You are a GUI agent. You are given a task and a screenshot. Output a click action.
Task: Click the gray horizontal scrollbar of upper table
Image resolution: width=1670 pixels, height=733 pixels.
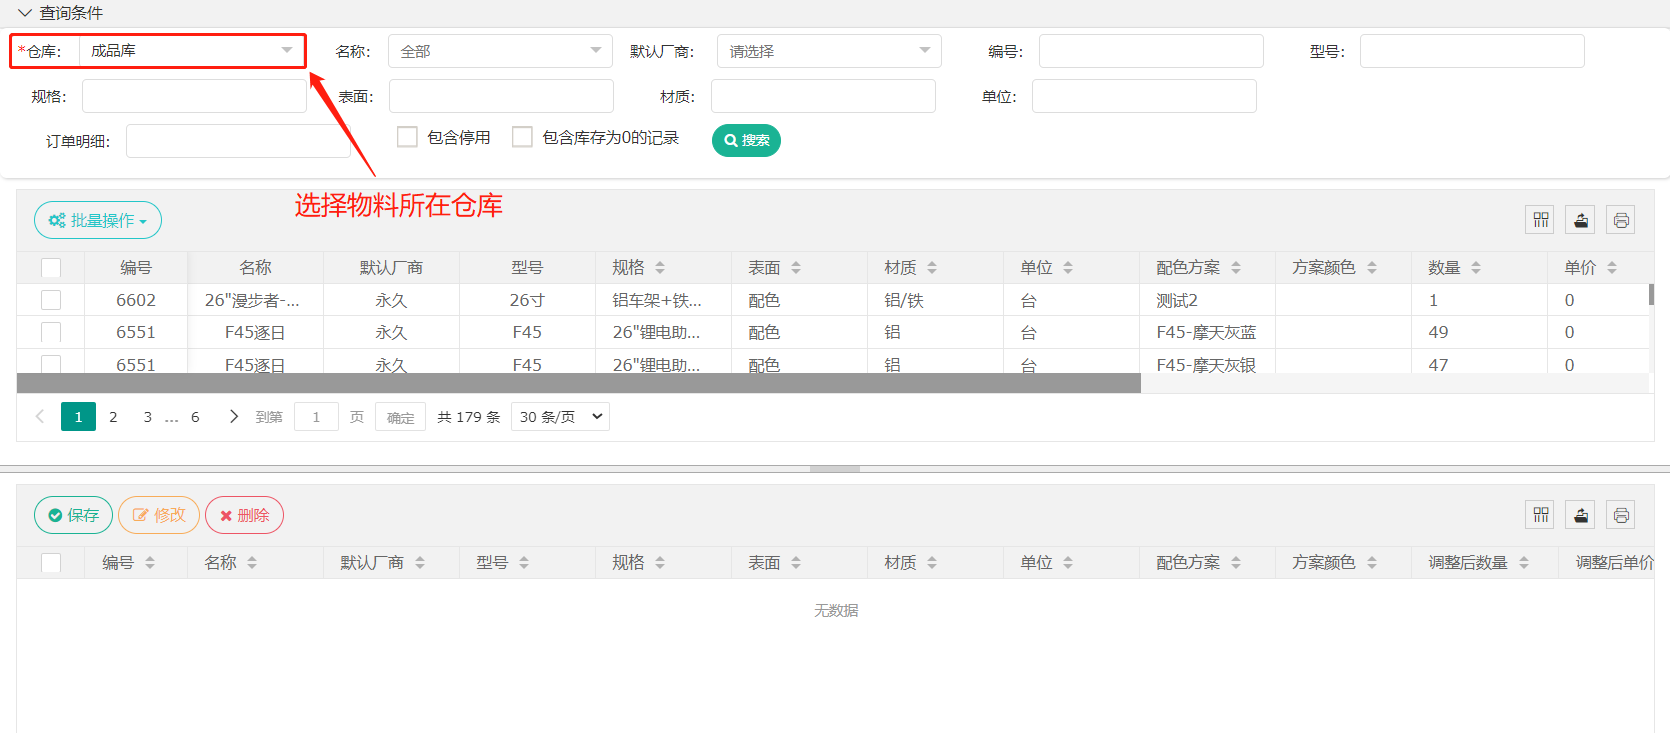(578, 383)
